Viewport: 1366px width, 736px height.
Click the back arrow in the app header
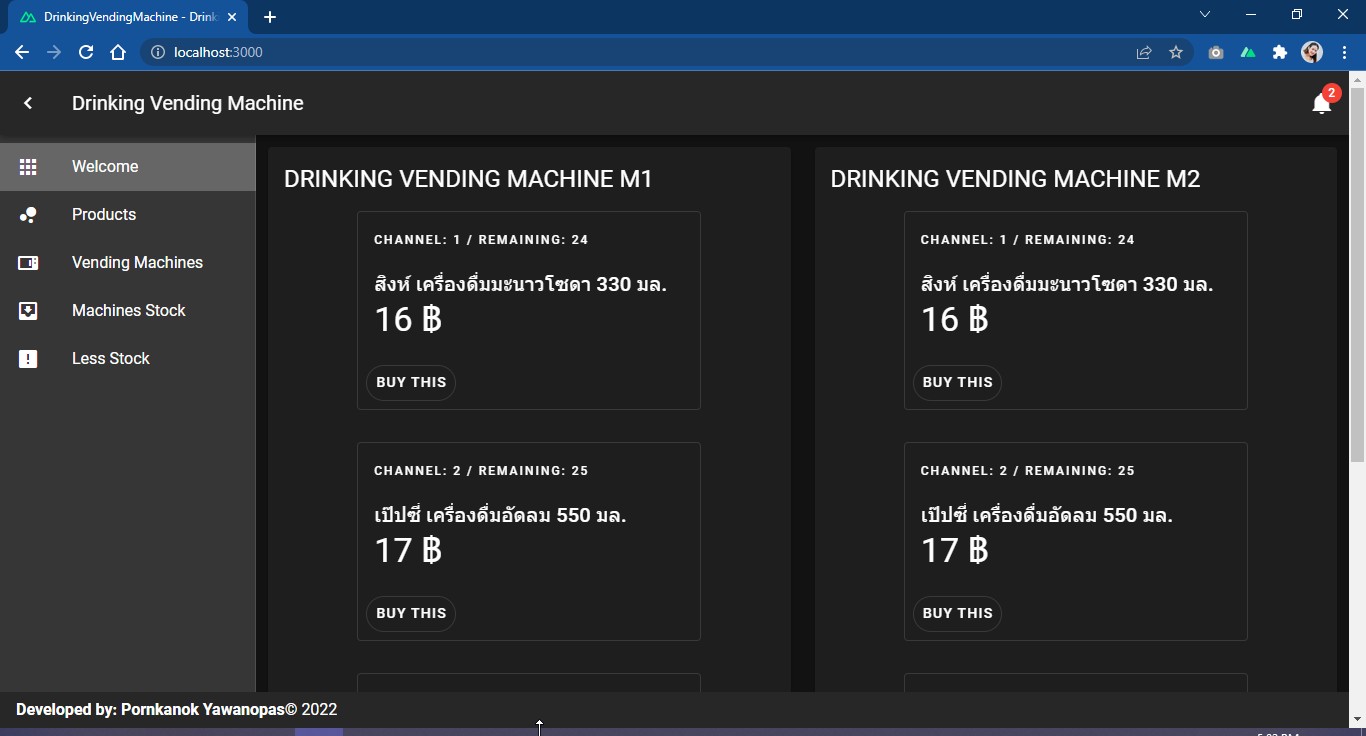tap(27, 103)
